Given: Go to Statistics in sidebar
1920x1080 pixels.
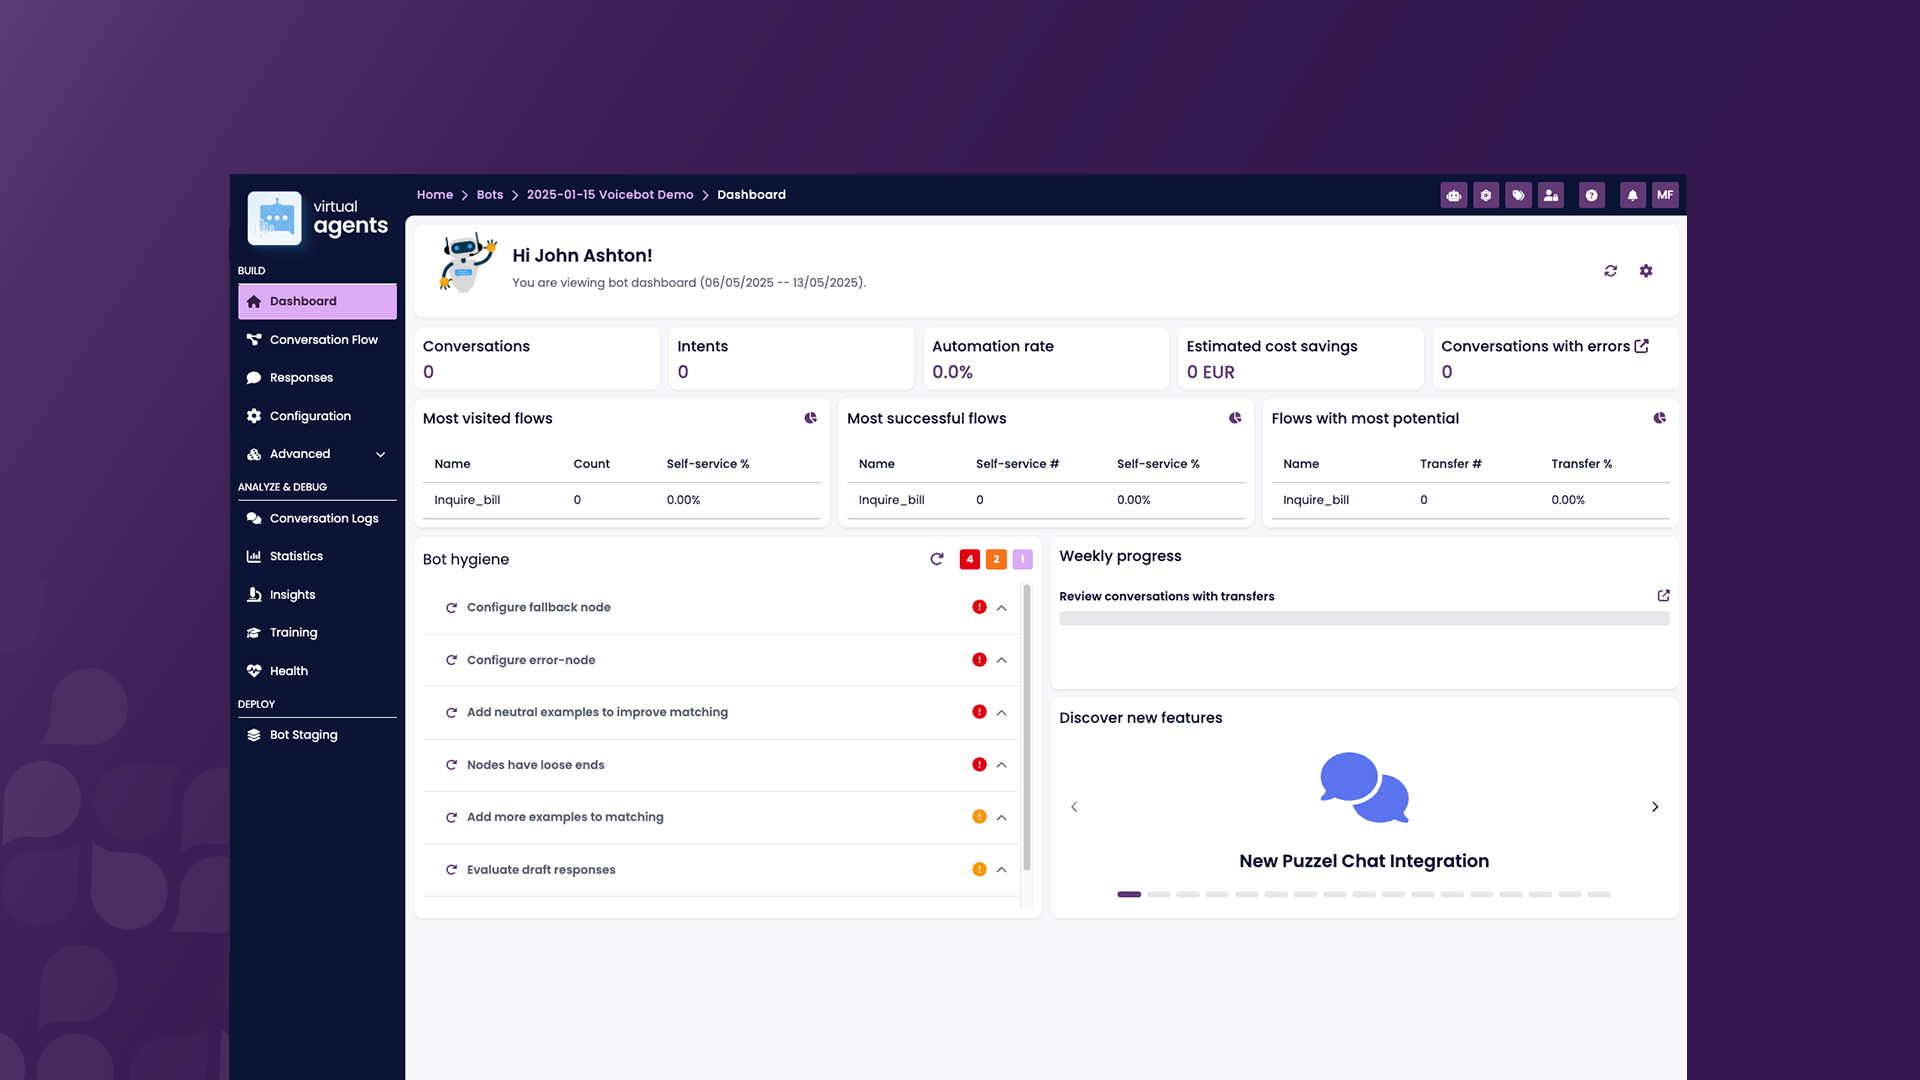Looking at the screenshot, I should [x=296, y=556].
